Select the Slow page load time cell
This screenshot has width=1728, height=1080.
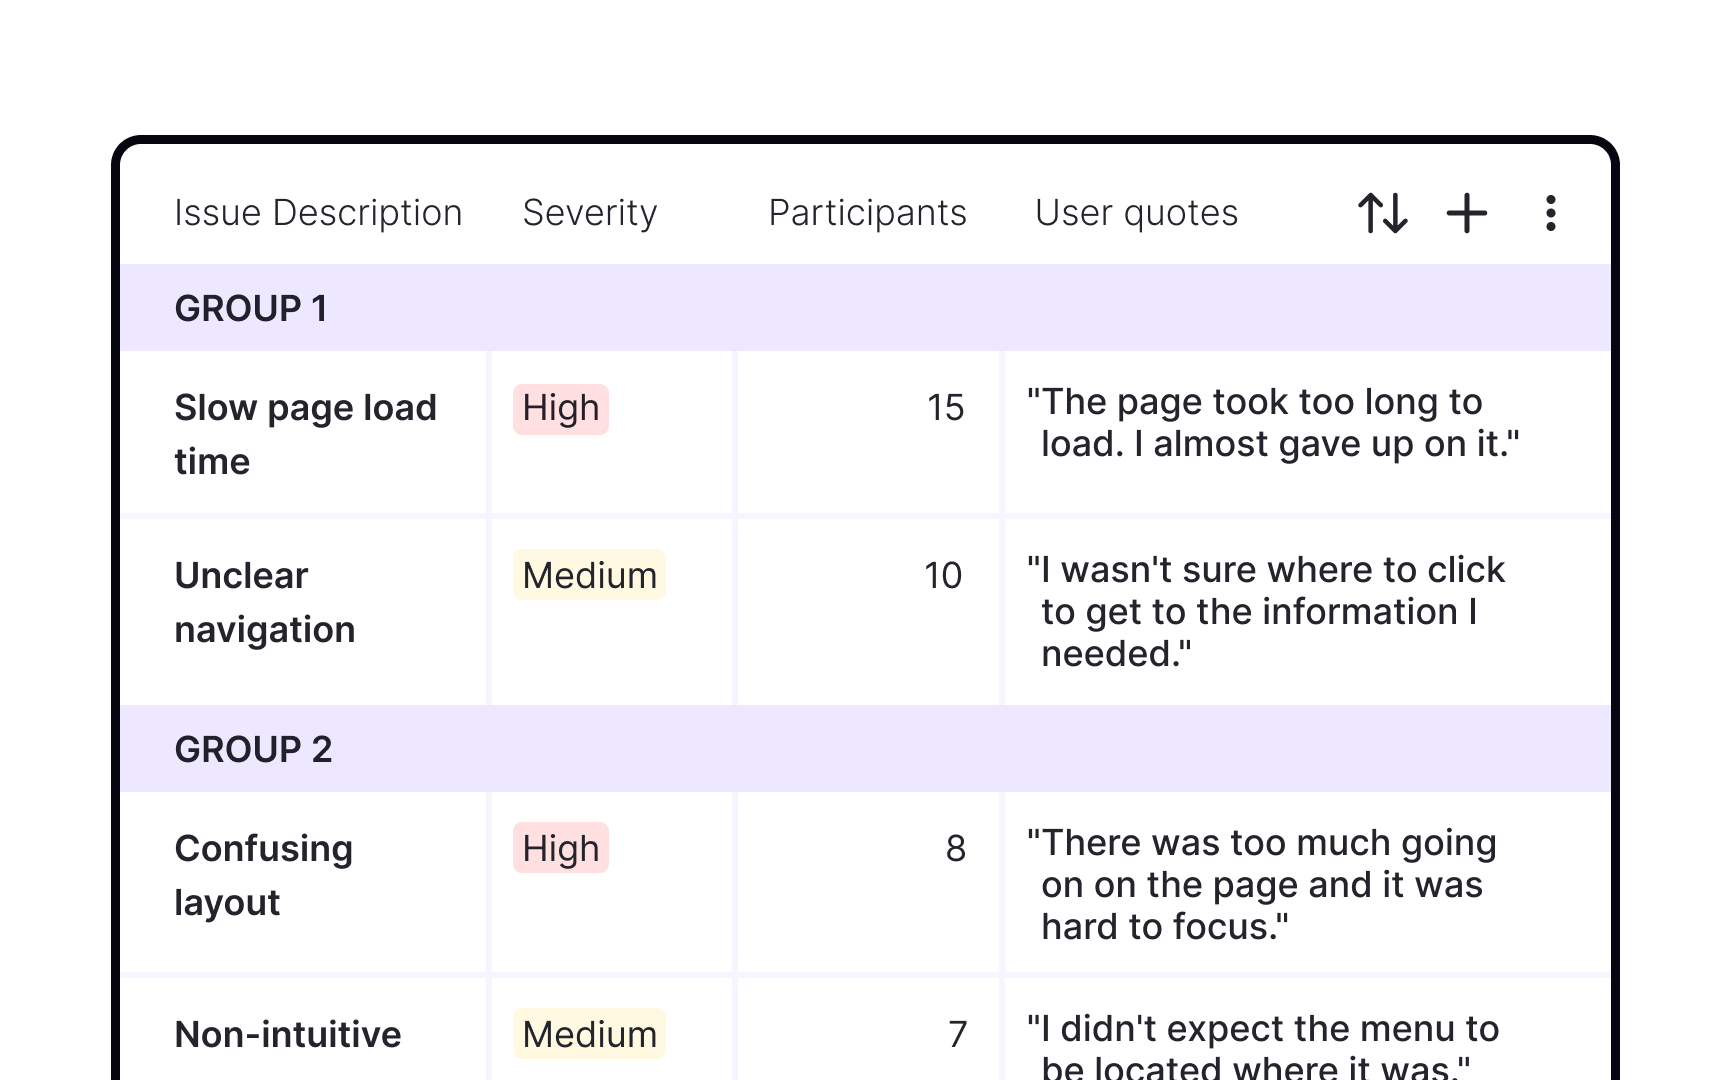(x=305, y=434)
